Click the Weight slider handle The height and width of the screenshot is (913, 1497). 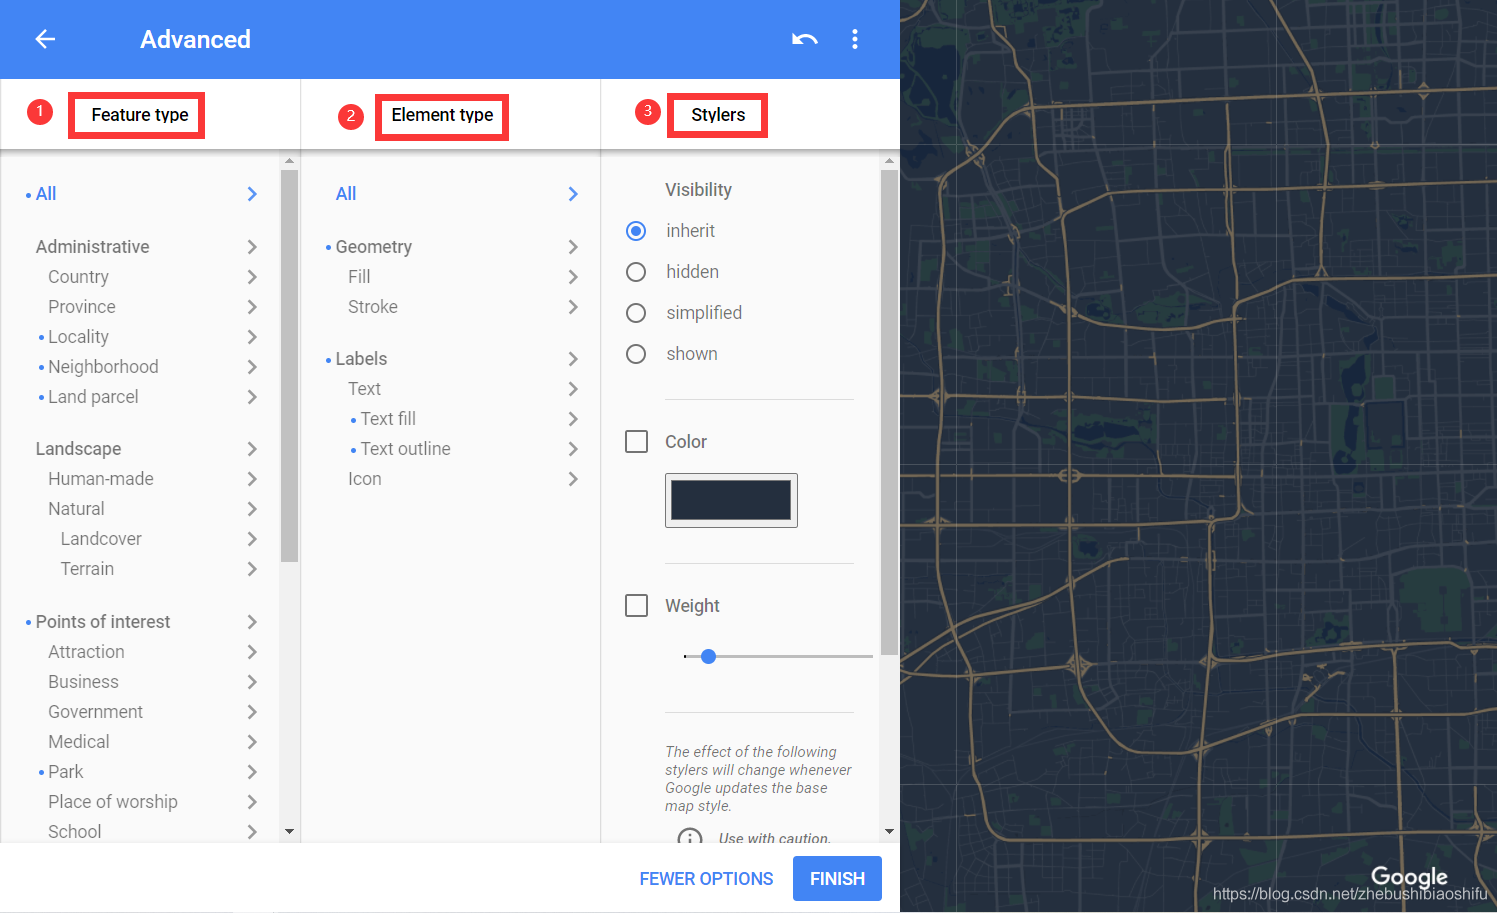[x=708, y=657]
